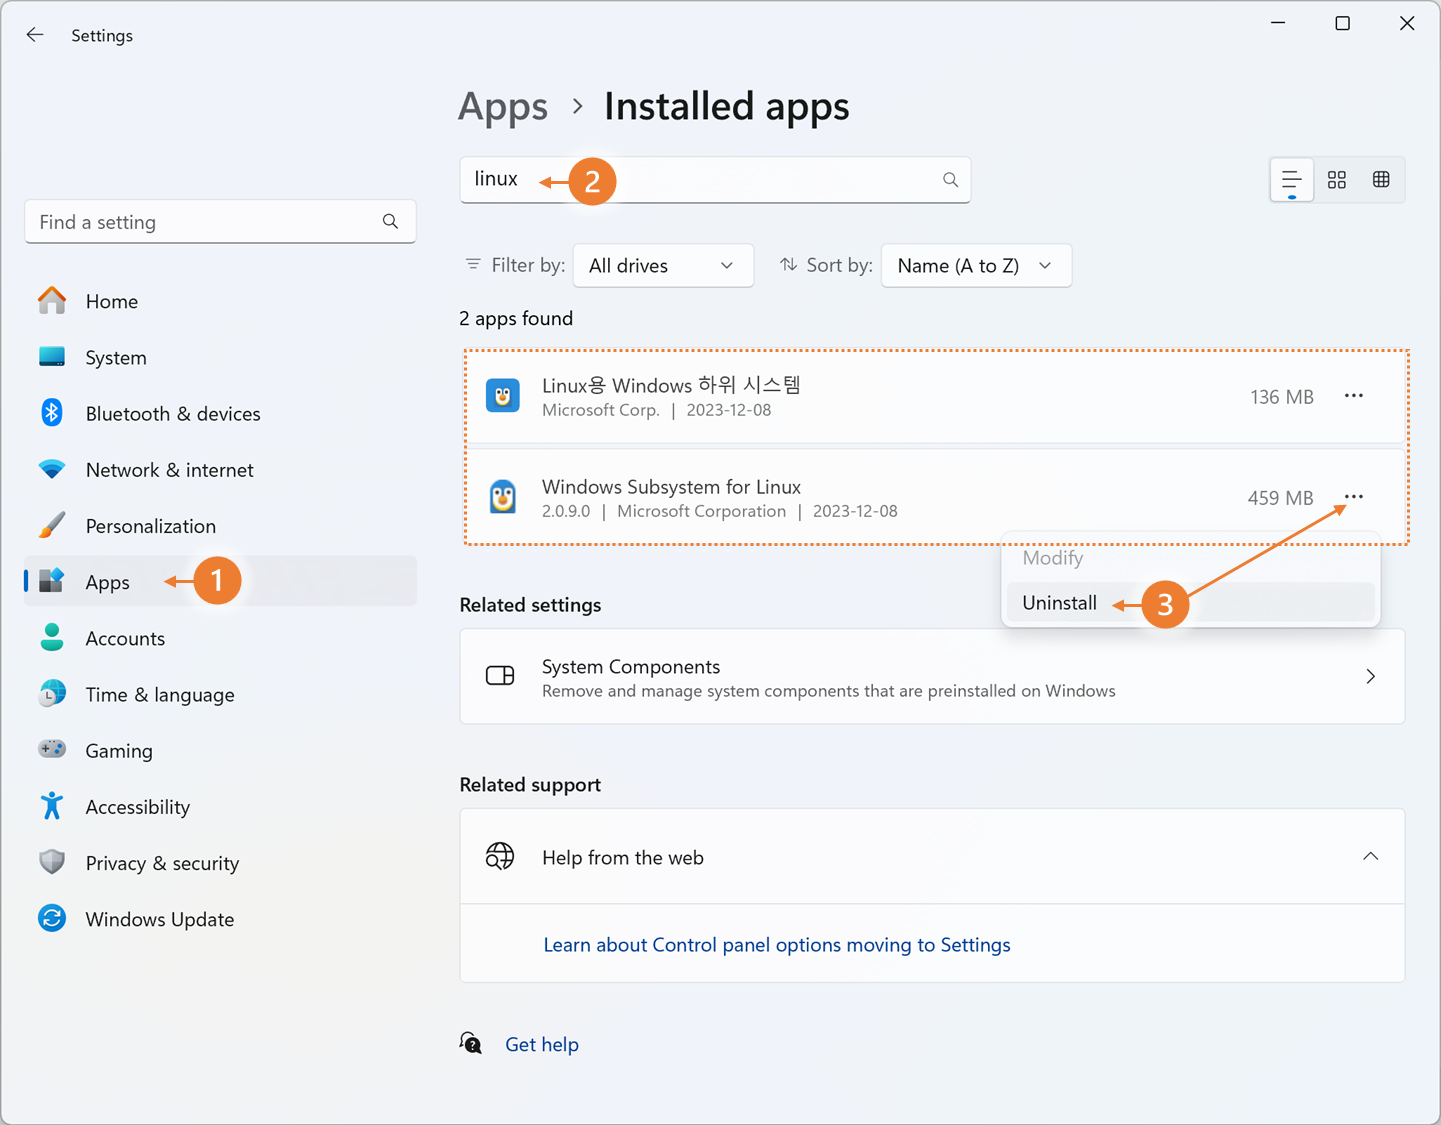Maximize the Settings window
Screen dimensions: 1441x1125
pyautogui.click(x=1342, y=23)
